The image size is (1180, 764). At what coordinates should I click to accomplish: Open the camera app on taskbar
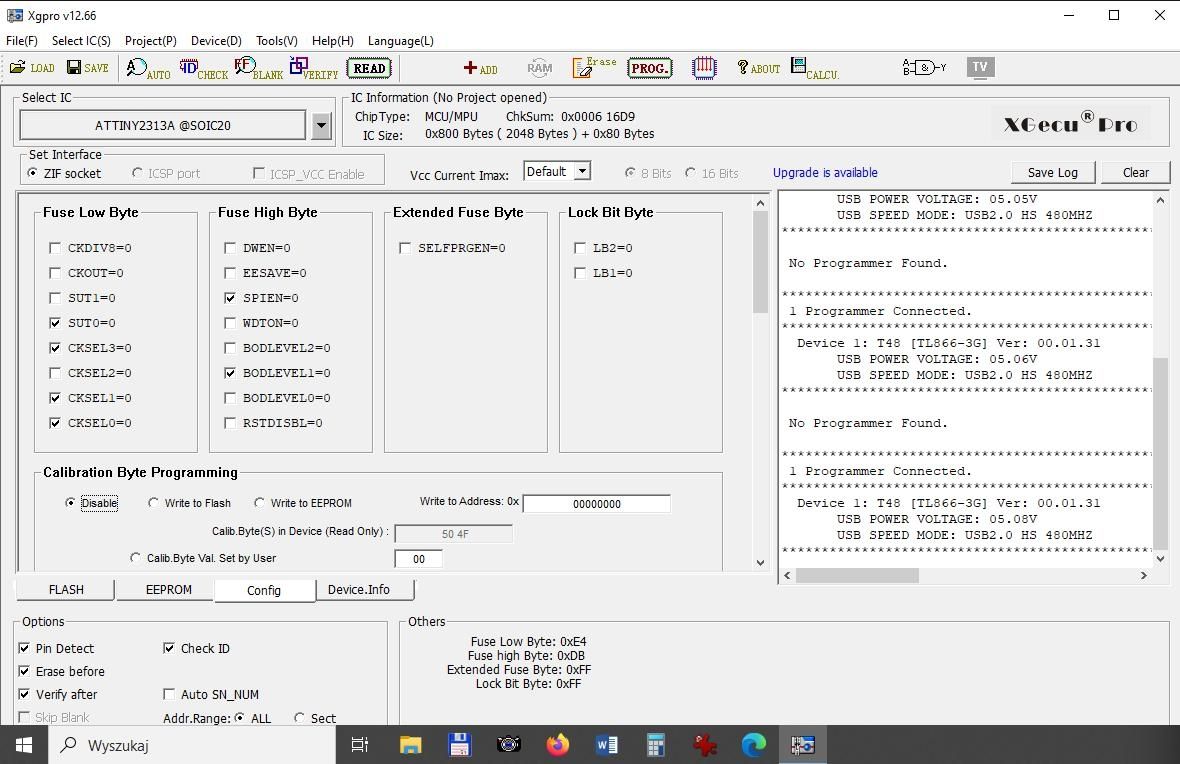tap(509, 745)
